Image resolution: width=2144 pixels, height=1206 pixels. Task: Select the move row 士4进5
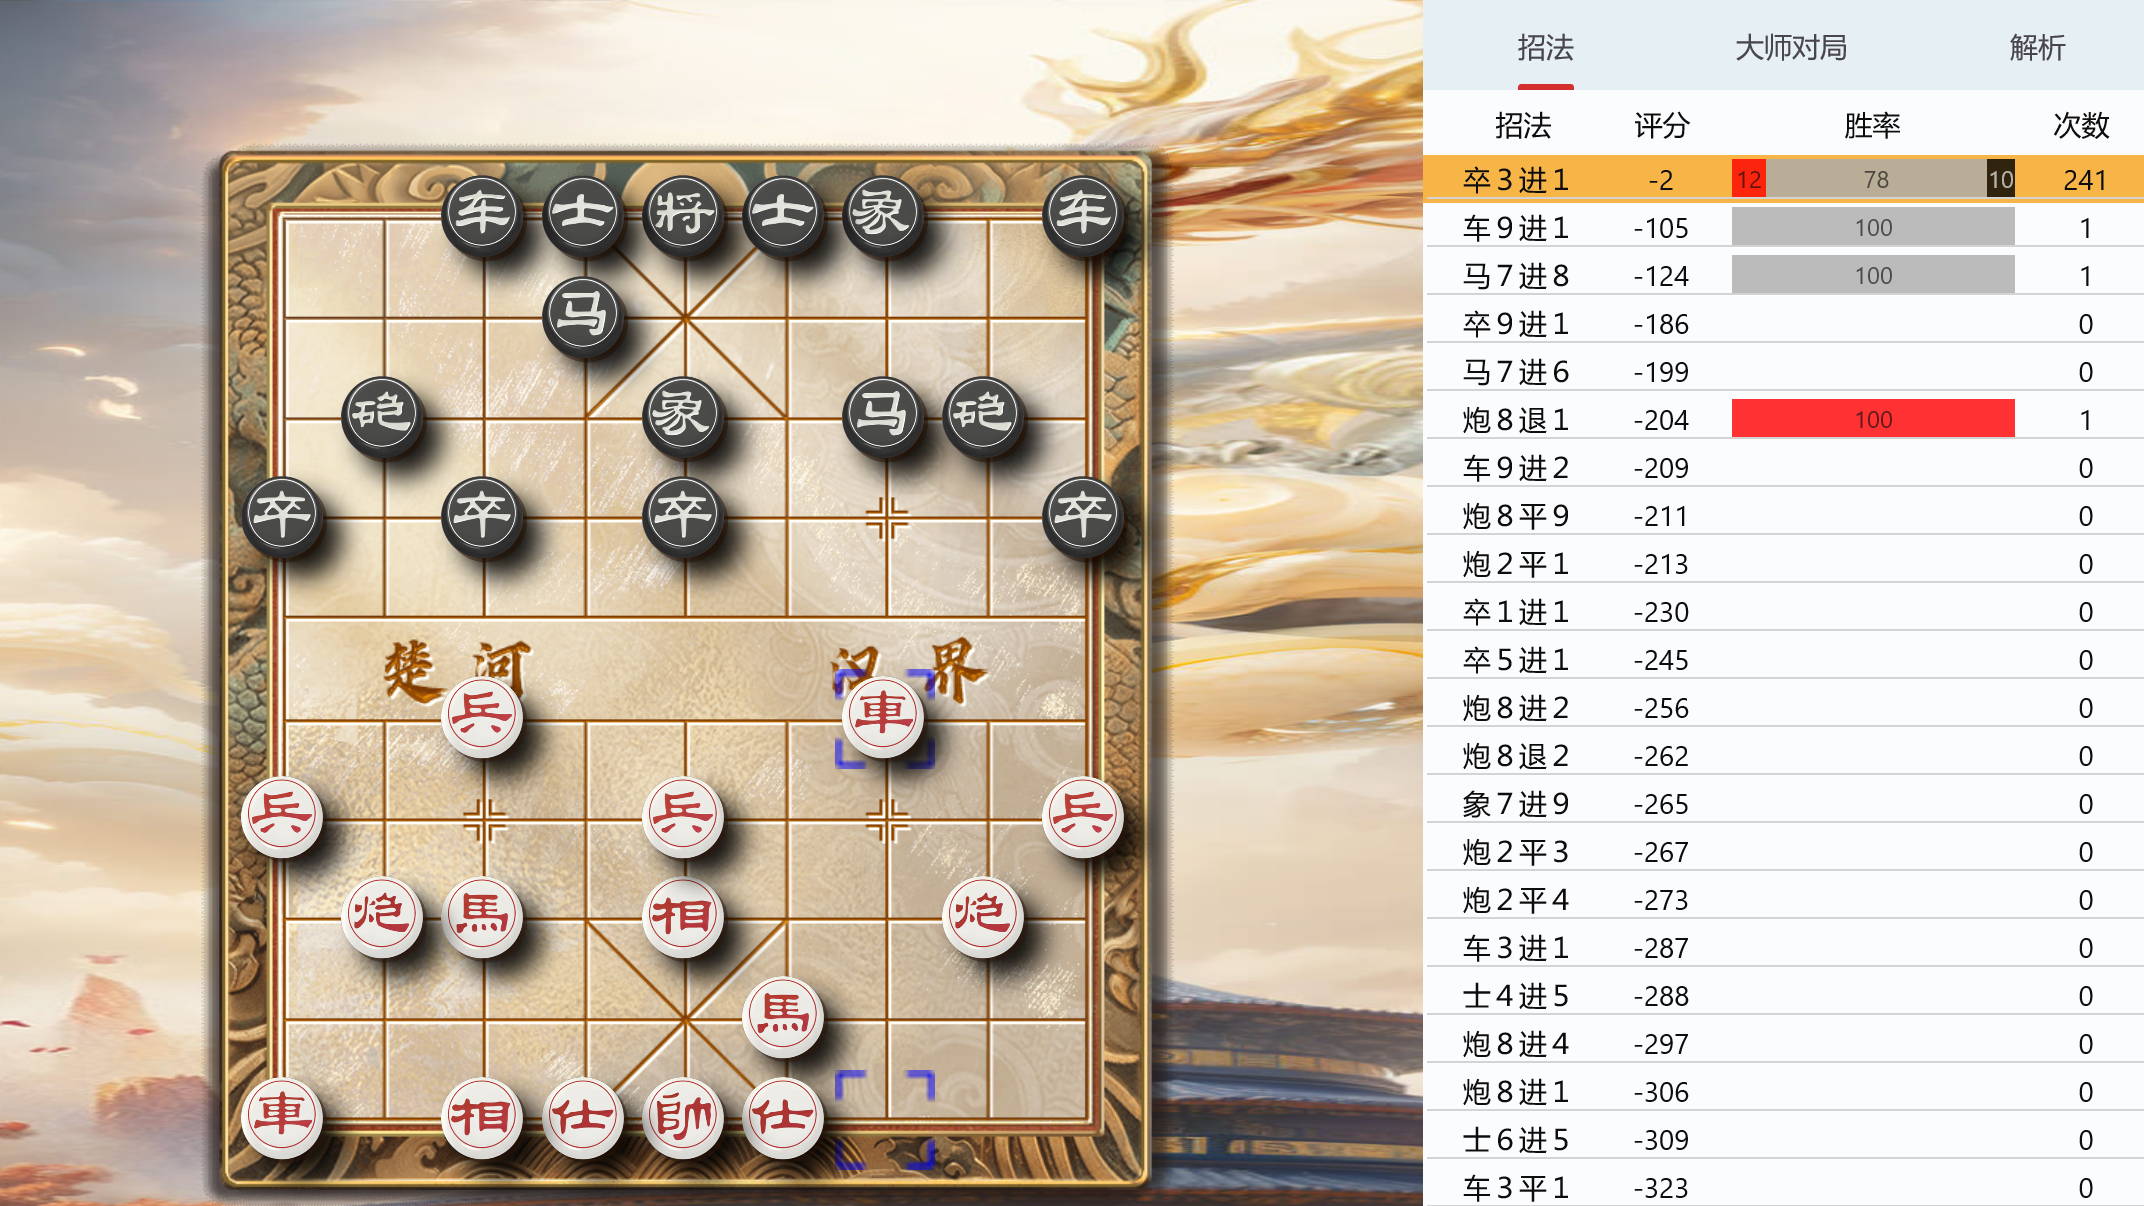tap(1784, 996)
